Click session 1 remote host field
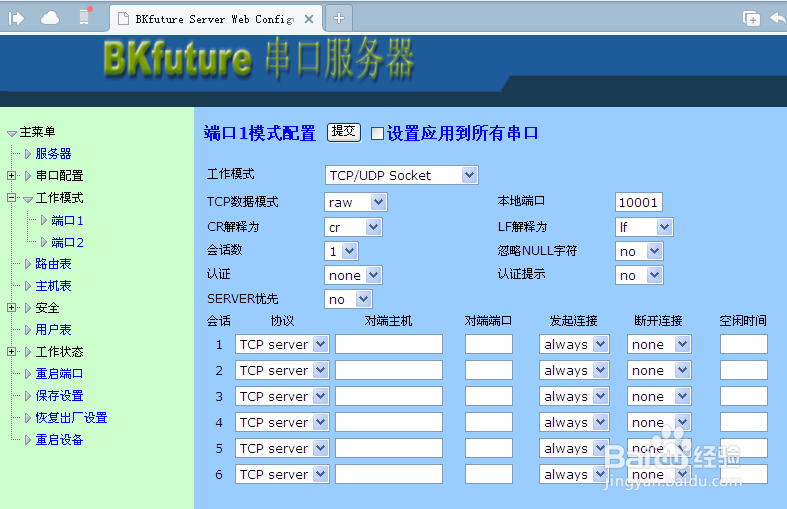 (x=389, y=344)
